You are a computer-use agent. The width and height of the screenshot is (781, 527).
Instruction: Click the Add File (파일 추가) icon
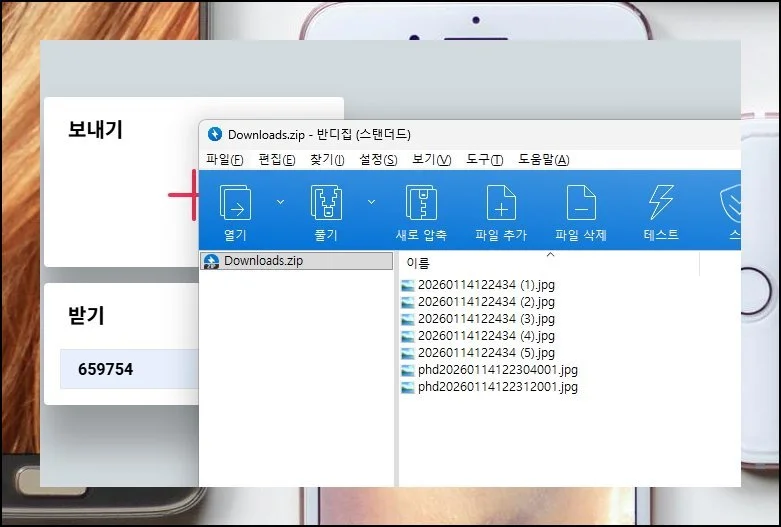tap(500, 204)
